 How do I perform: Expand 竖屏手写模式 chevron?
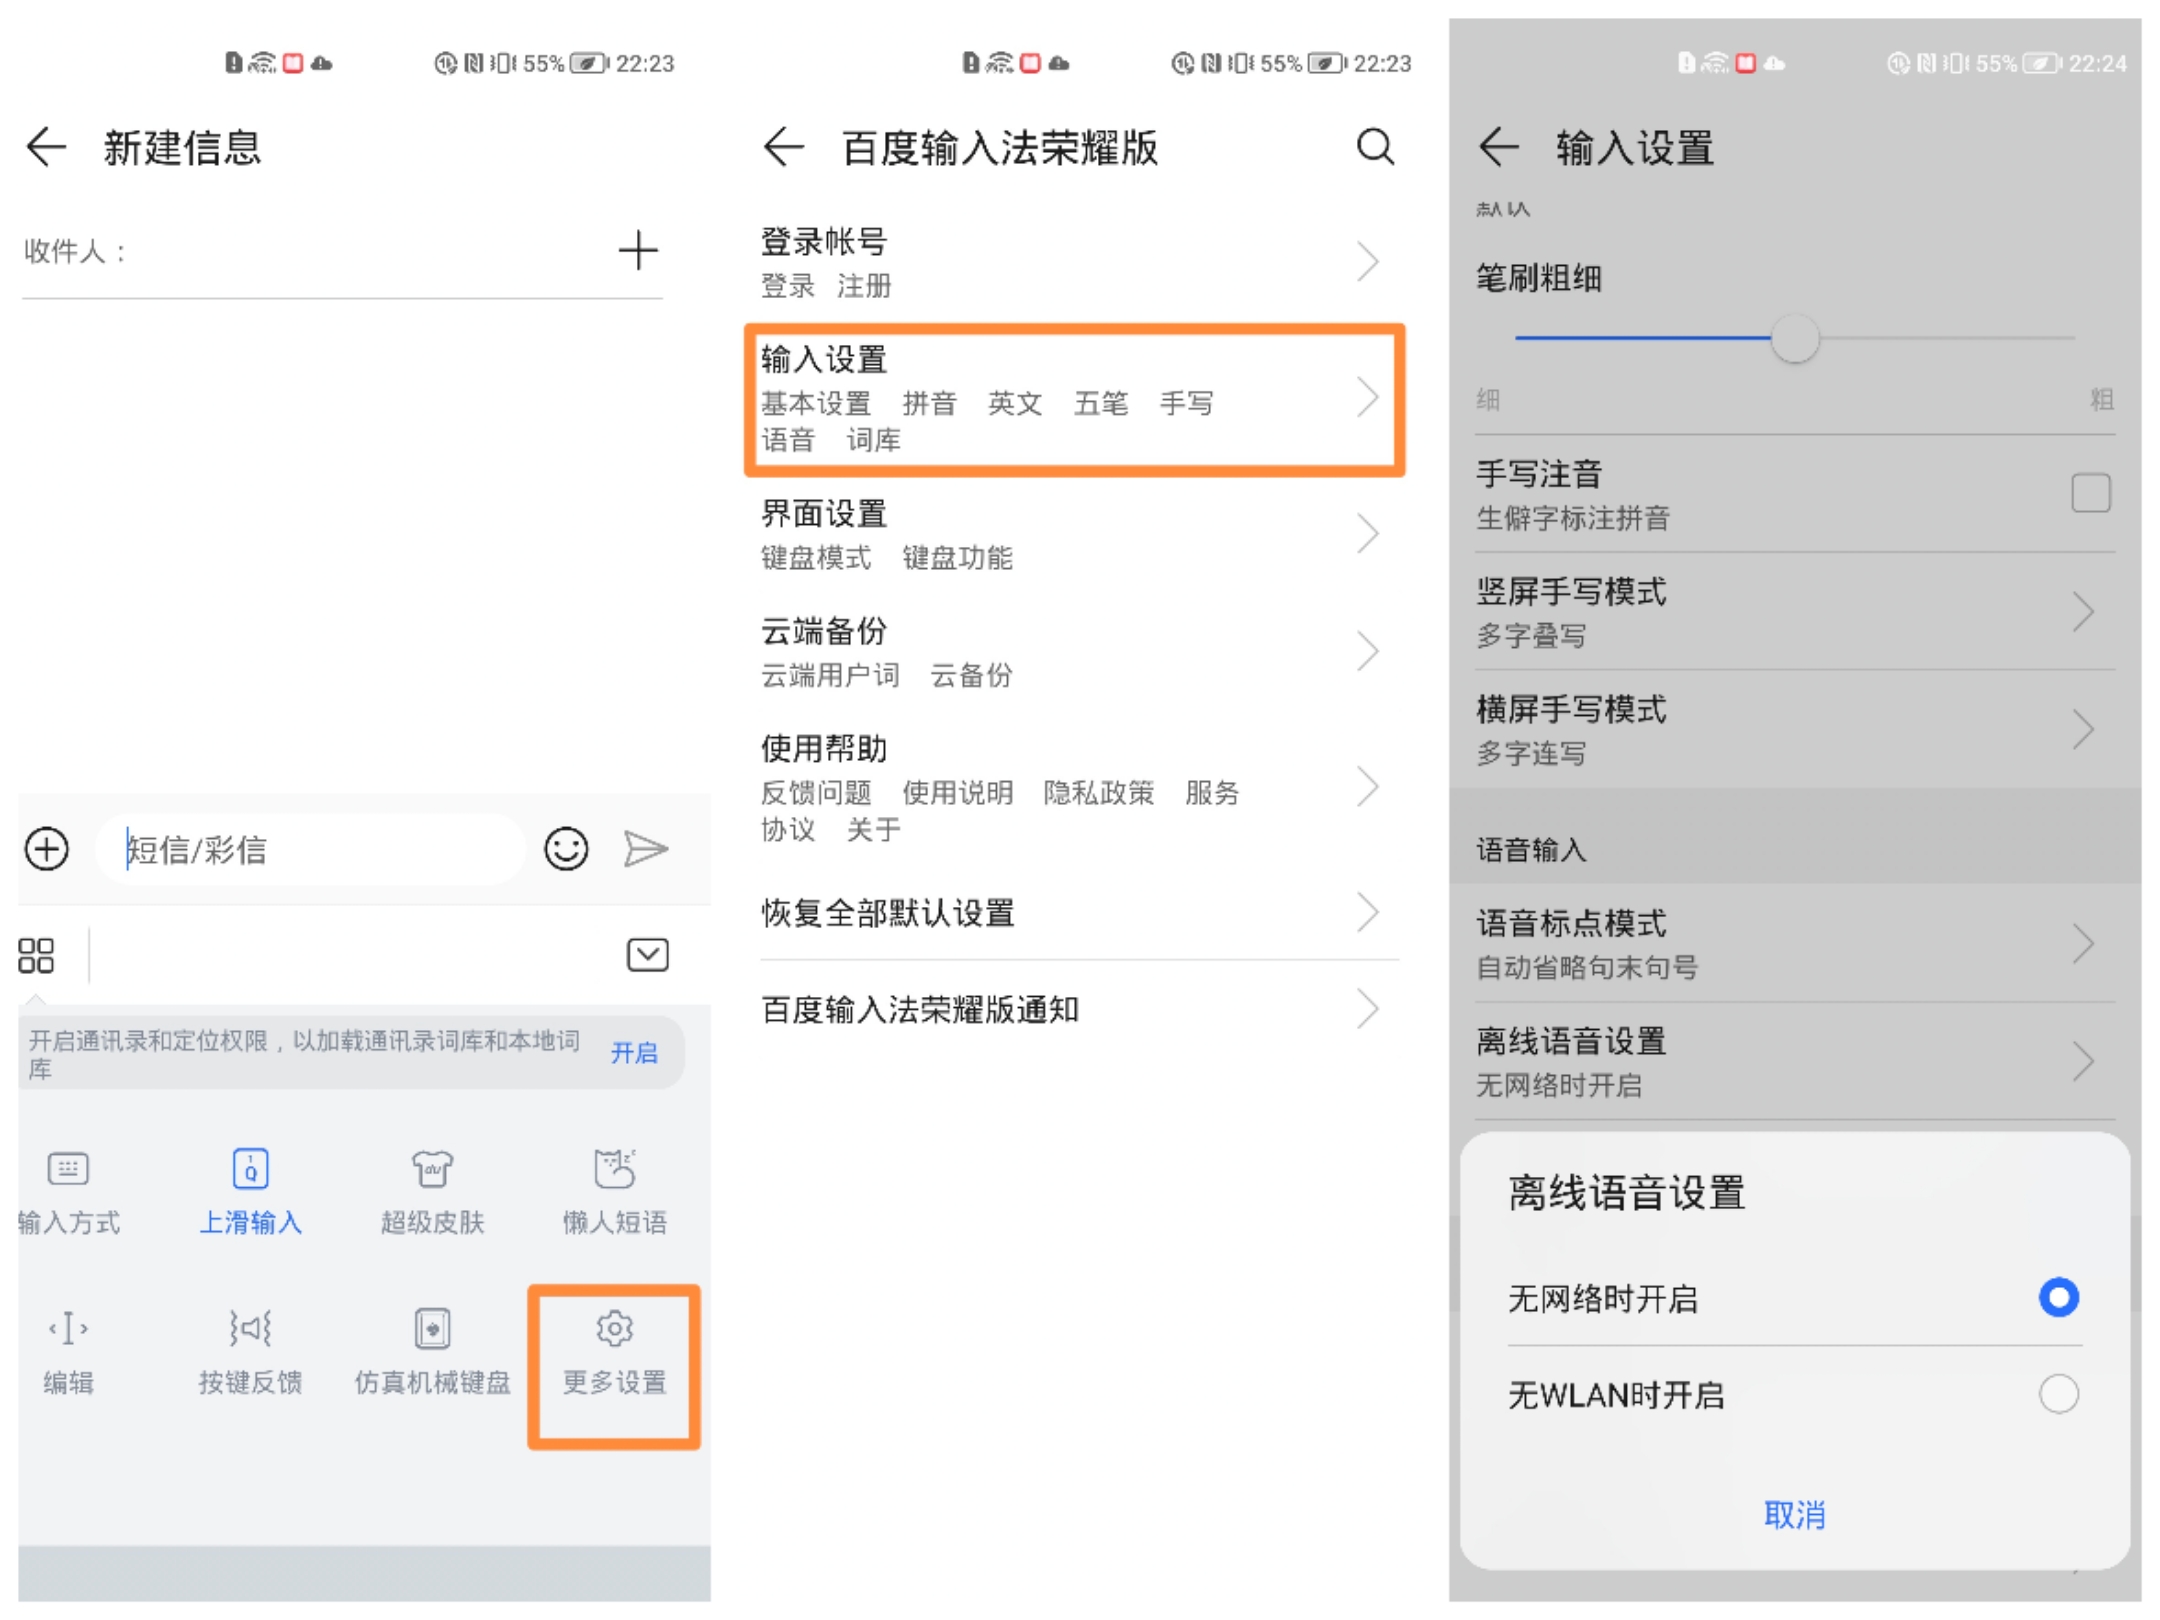tap(2084, 611)
